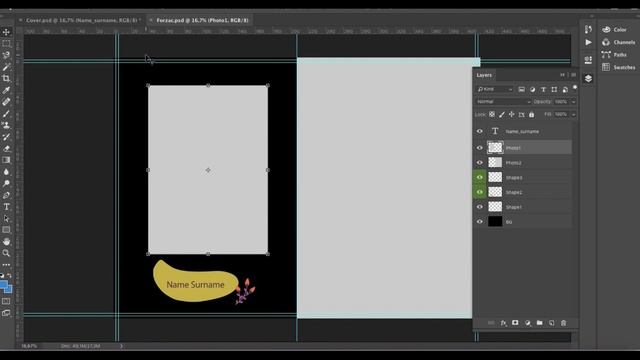Image resolution: width=640 pixels, height=360 pixels.
Task: Select the Crop tool
Action: (6, 78)
